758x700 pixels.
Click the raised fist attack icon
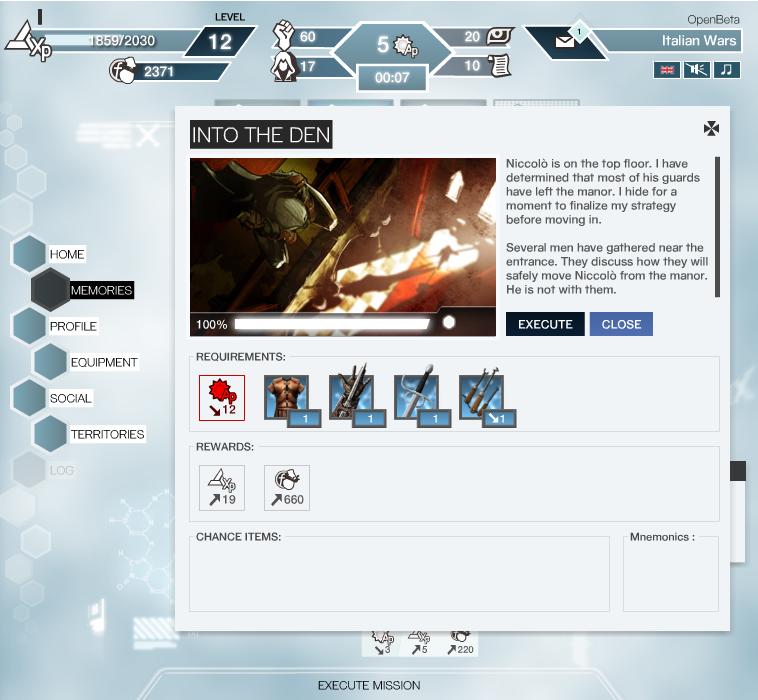coord(284,35)
